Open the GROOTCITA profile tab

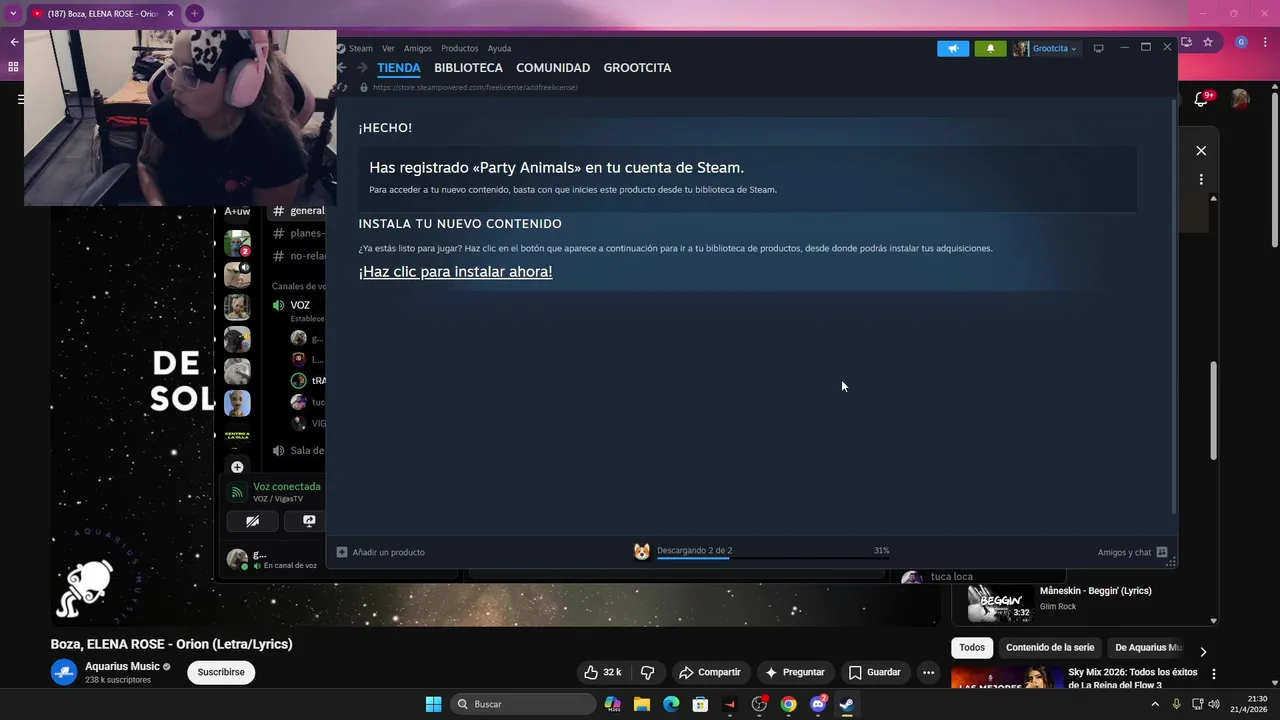637,68
